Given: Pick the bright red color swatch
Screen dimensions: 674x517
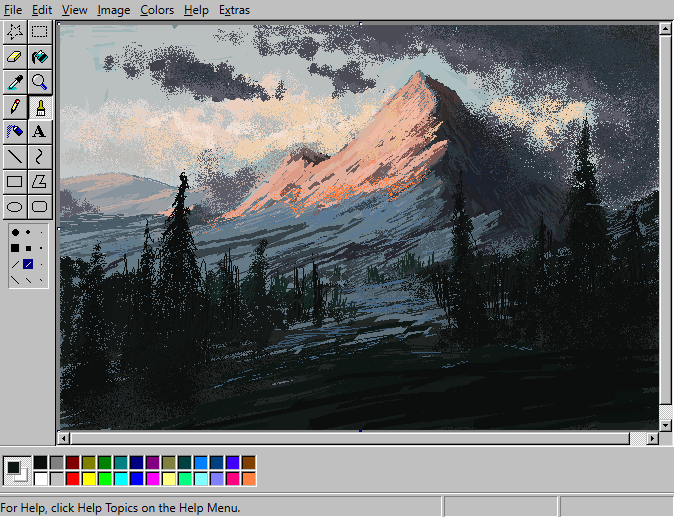Looking at the screenshot, I should tap(73, 479).
